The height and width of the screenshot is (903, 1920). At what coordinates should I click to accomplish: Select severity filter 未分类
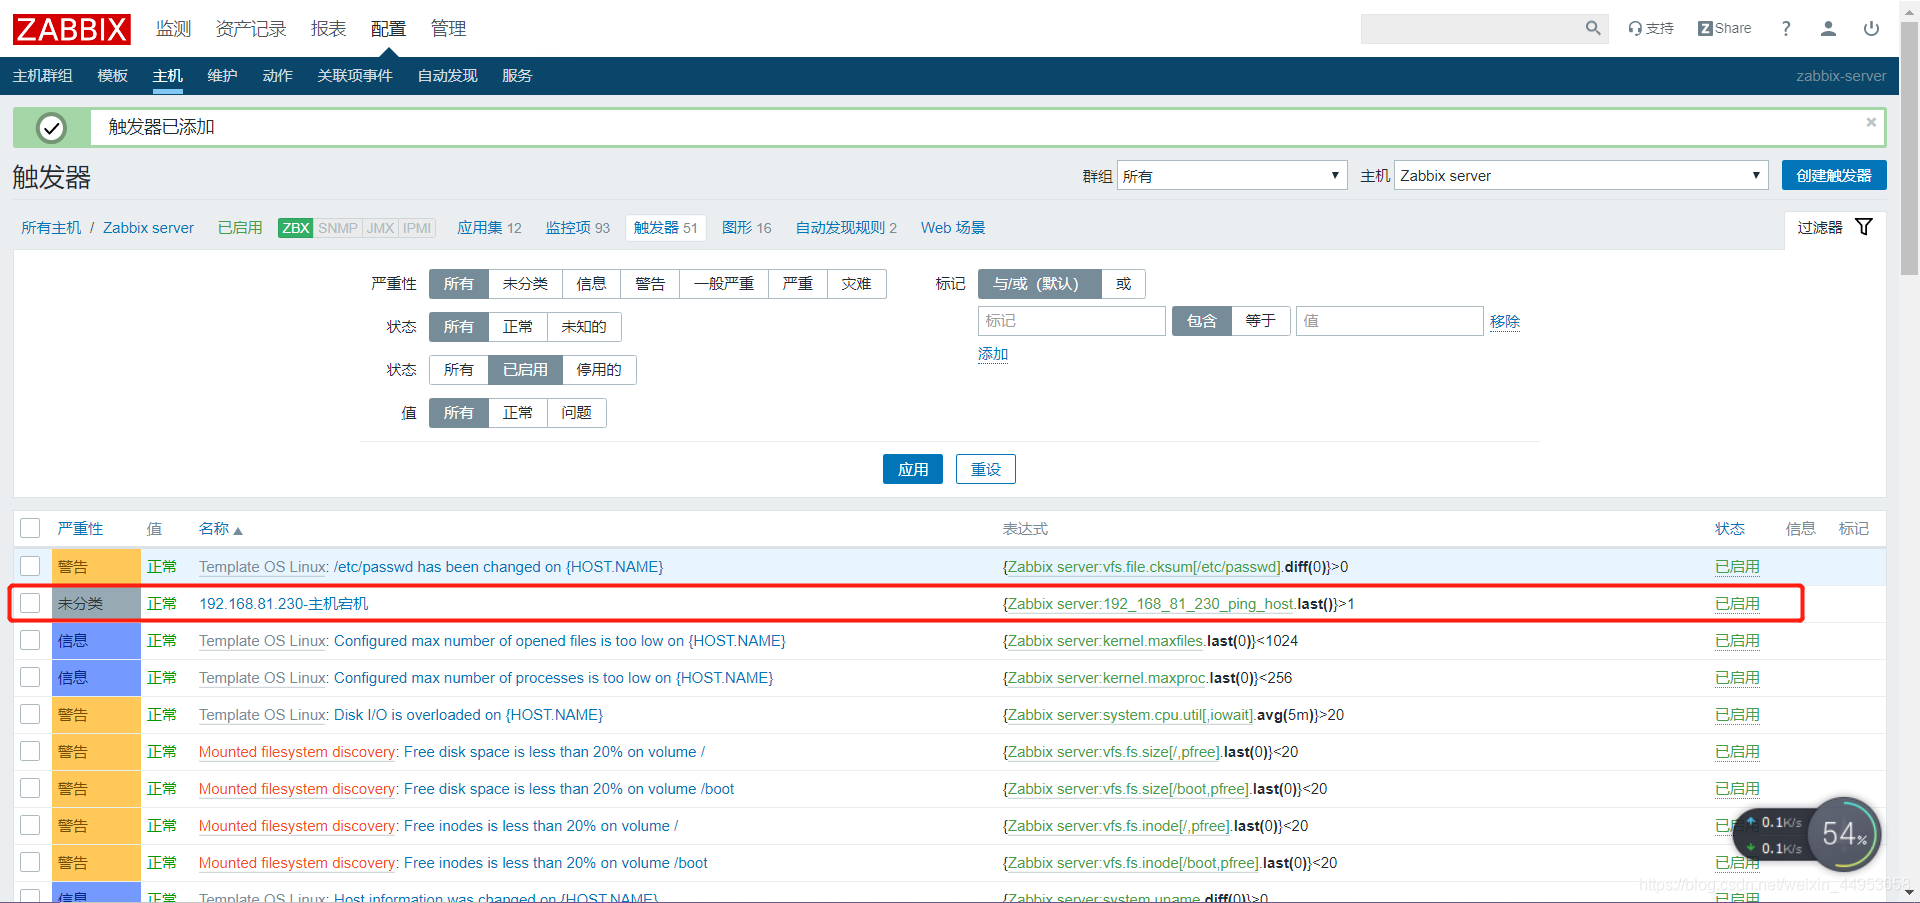click(525, 284)
